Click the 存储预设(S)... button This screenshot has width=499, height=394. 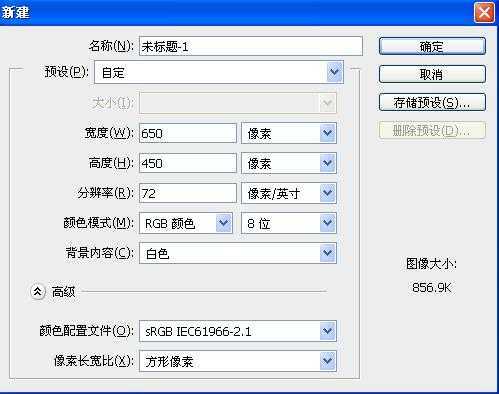pos(432,102)
